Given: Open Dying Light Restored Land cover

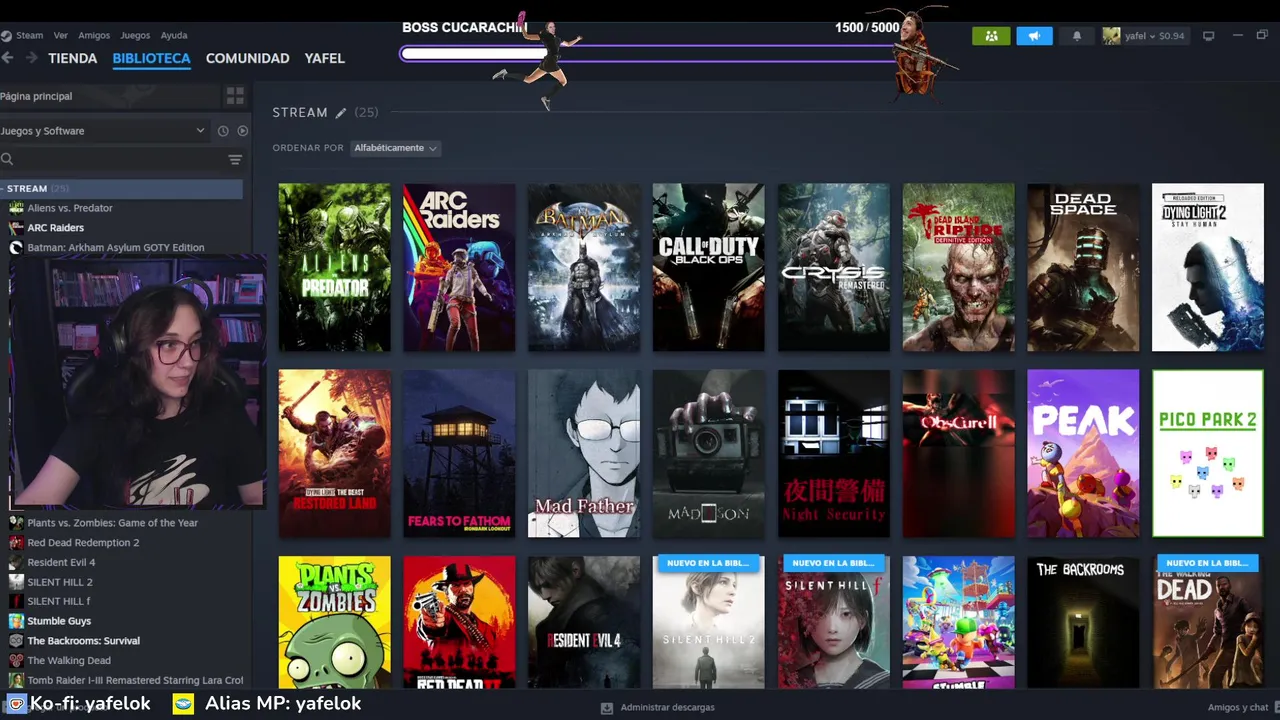Looking at the screenshot, I should (335, 454).
